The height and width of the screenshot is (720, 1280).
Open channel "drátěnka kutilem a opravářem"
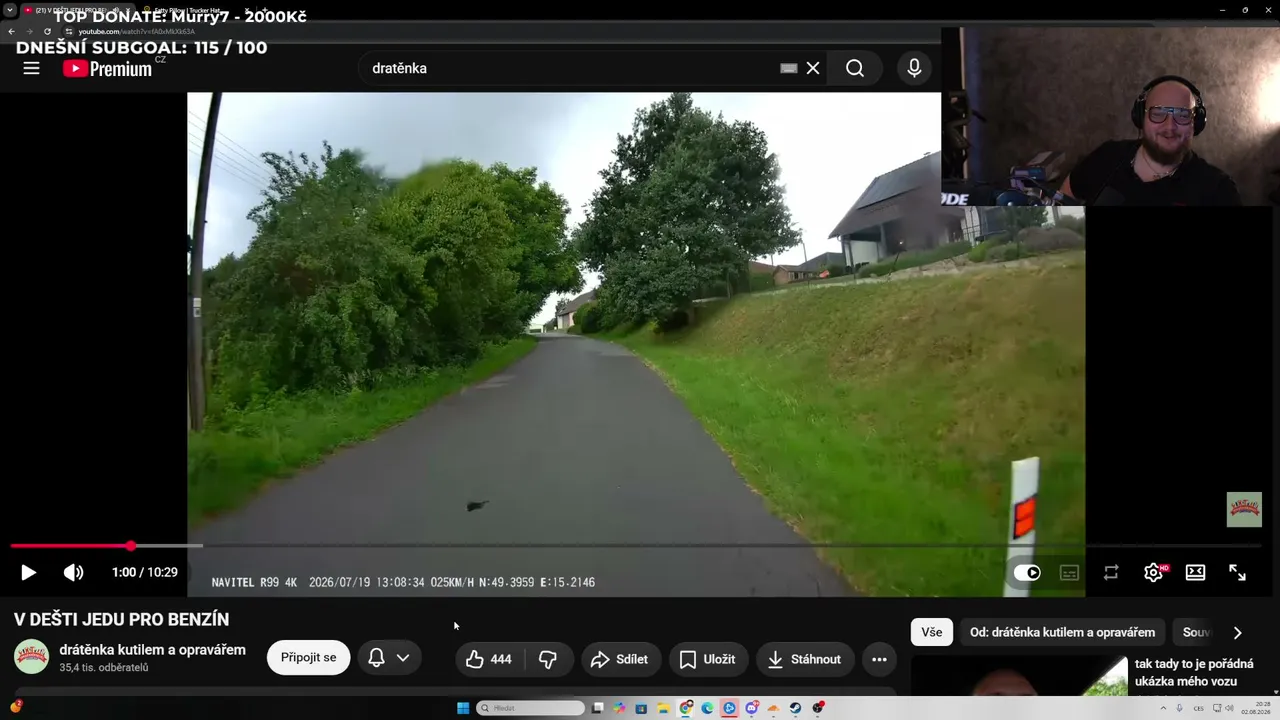pyautogui.click(x=152, y=650)
